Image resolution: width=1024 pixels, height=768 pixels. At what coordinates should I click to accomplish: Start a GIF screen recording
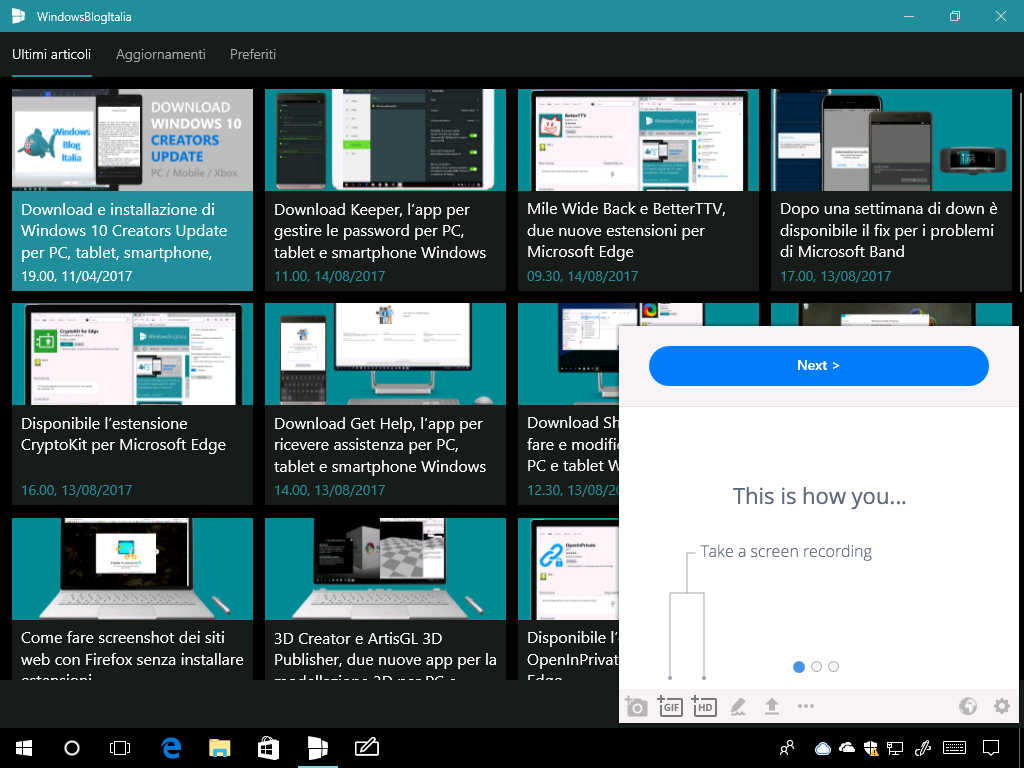[x=670, y=706]
